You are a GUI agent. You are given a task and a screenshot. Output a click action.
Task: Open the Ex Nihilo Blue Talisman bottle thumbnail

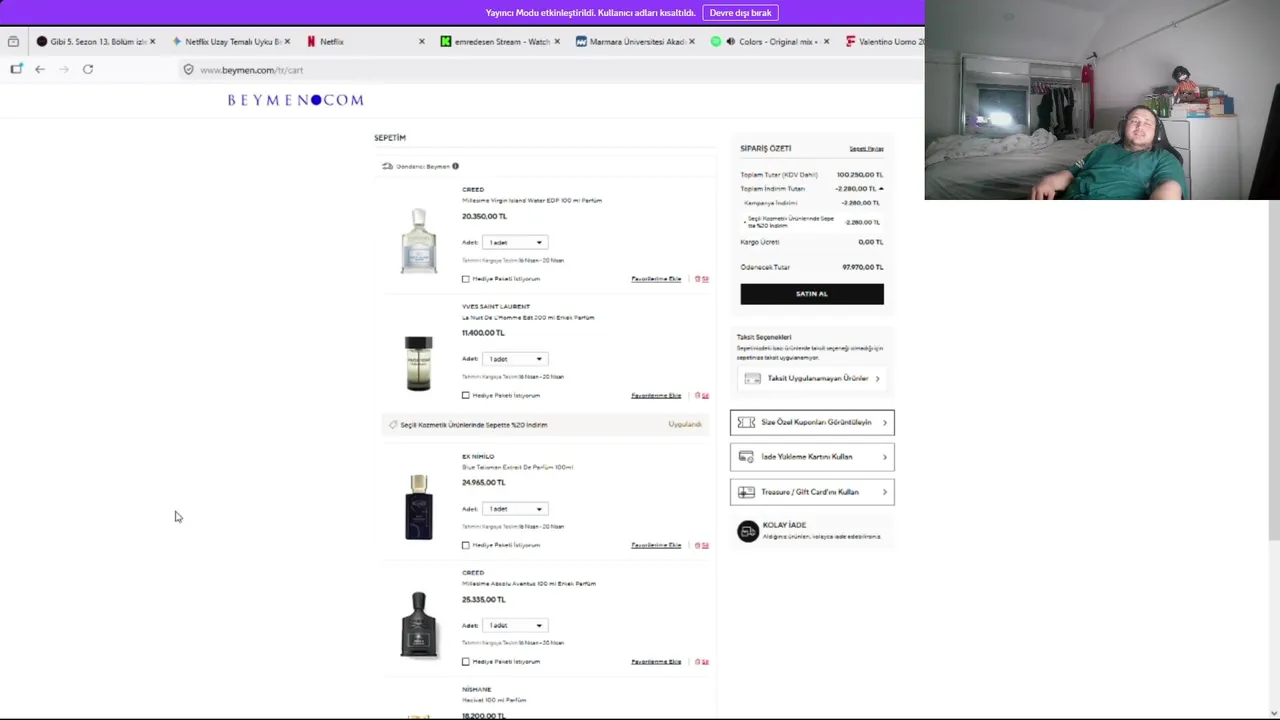tap(418, 507)
